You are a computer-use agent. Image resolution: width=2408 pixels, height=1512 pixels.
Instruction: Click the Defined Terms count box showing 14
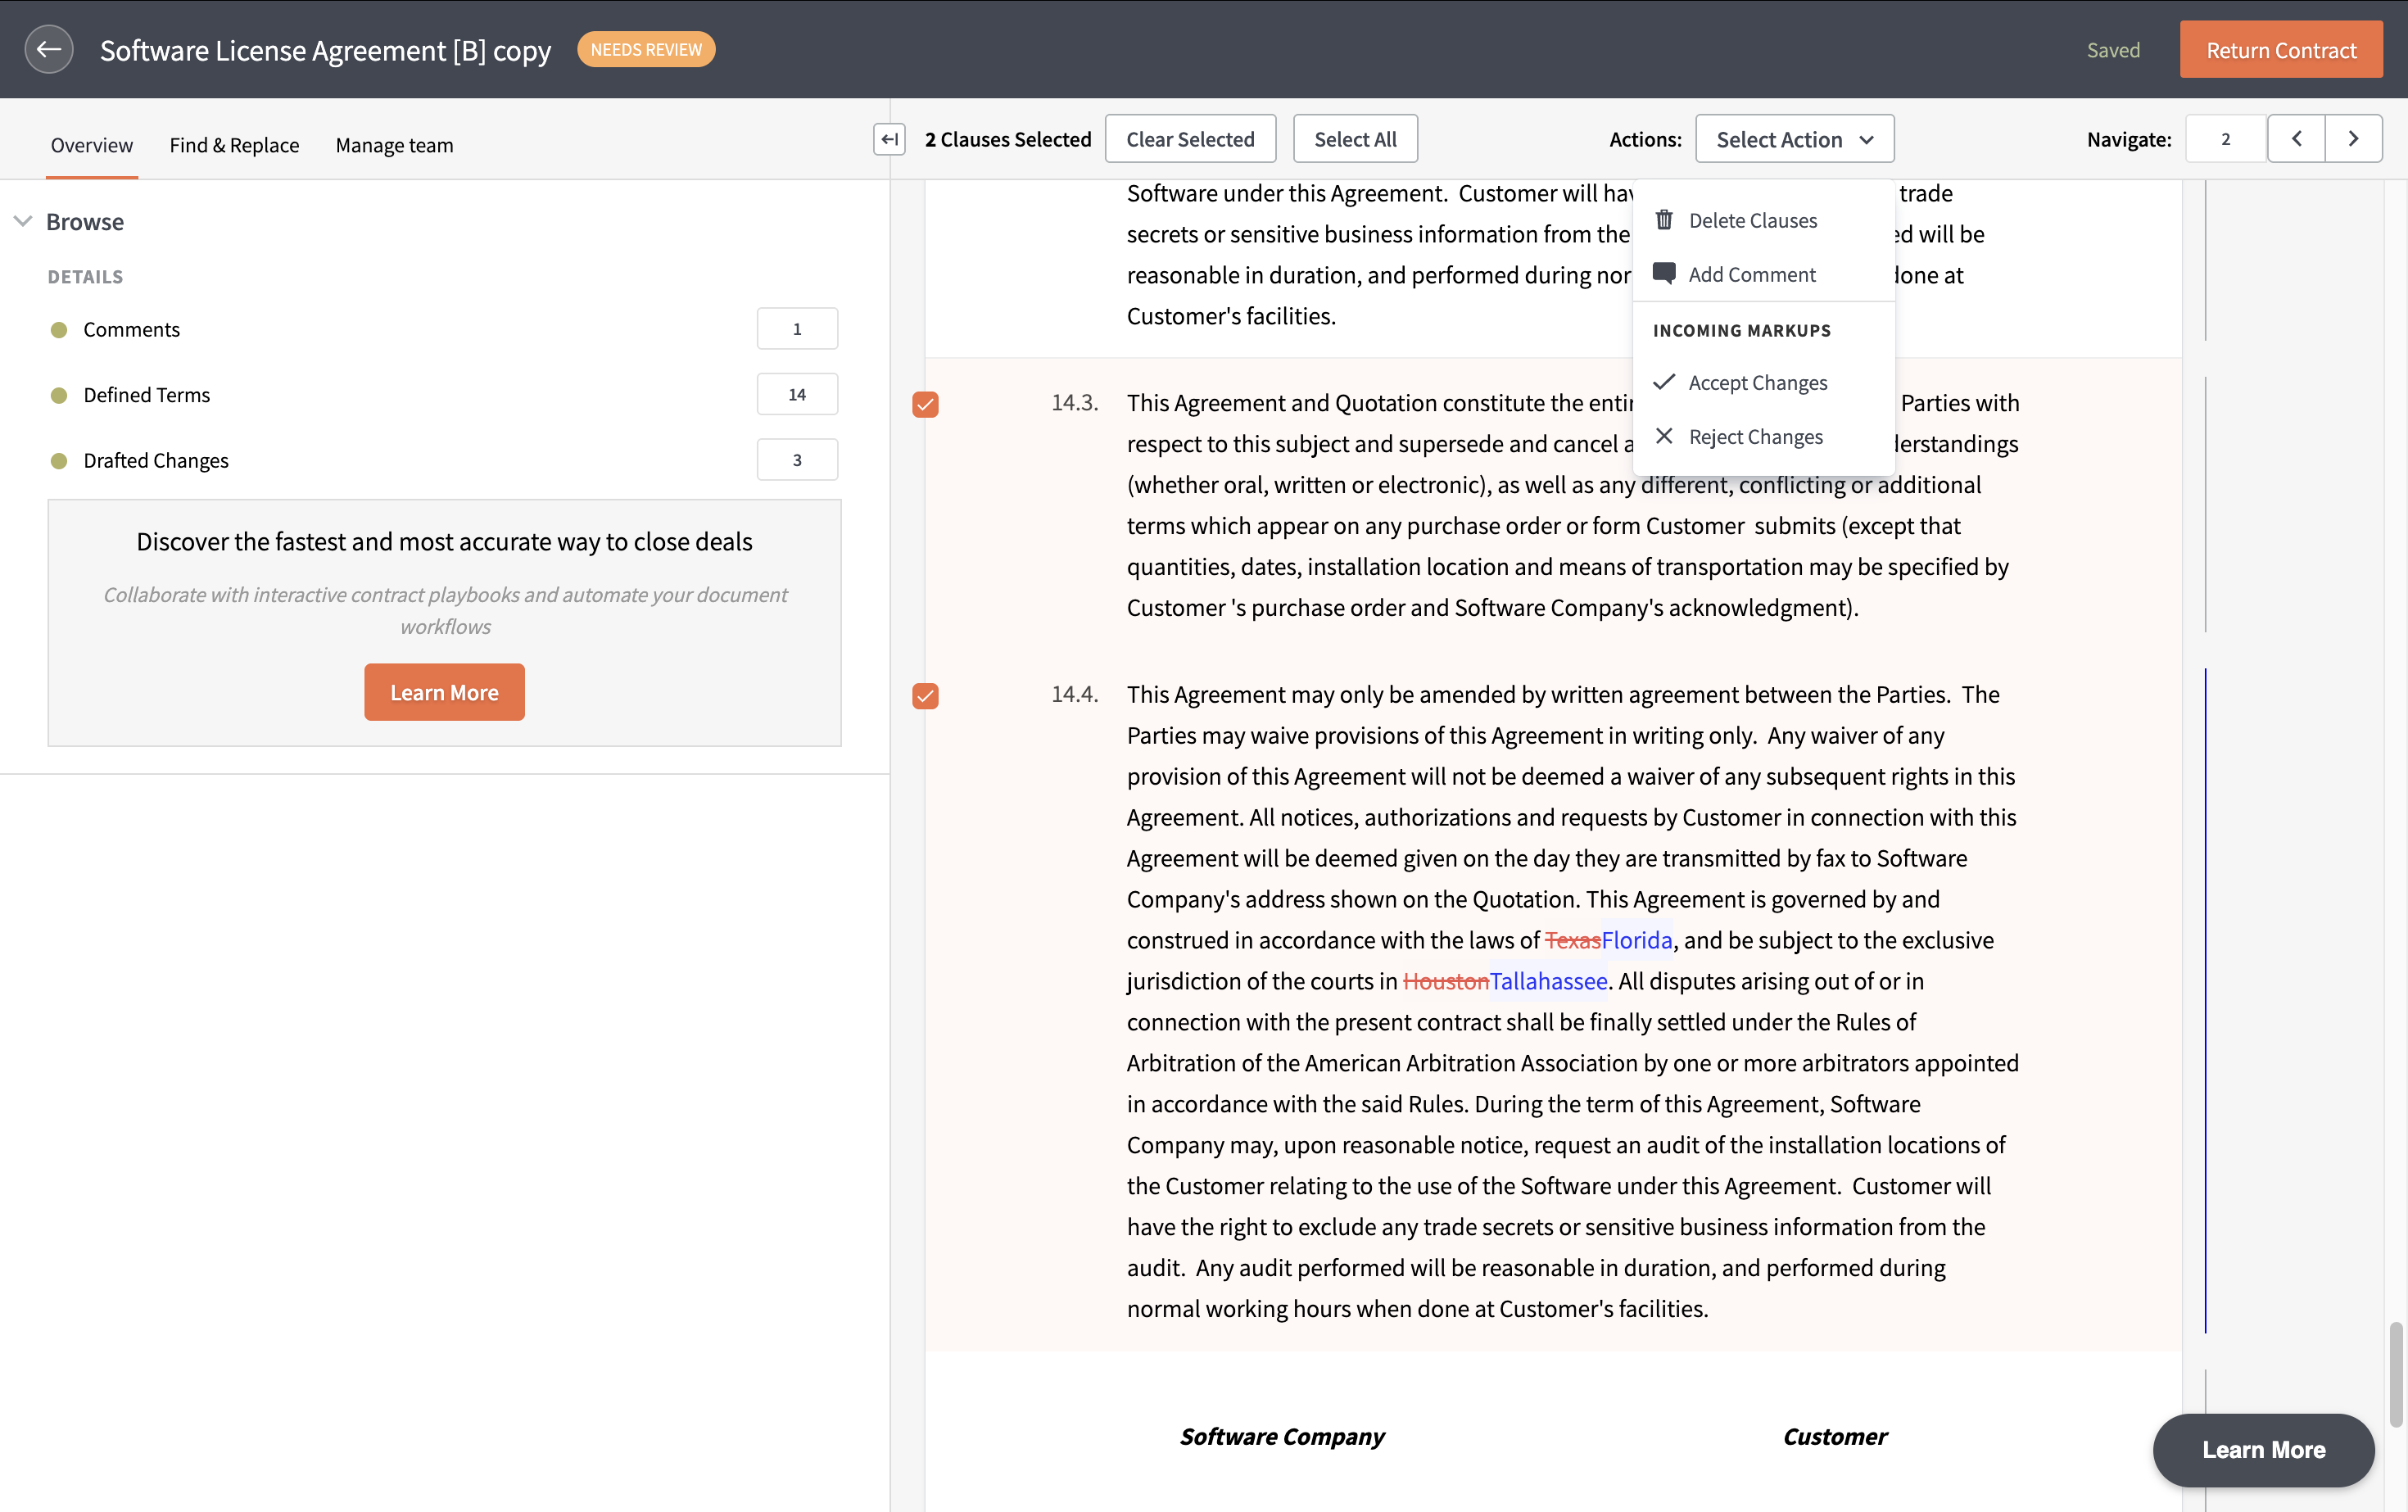[797, 394]
